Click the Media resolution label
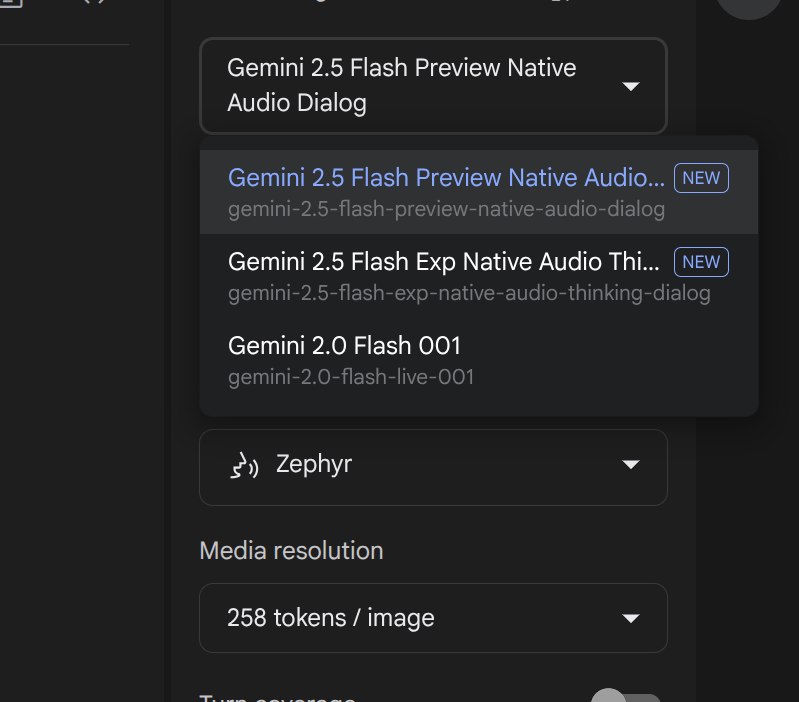 (x=291, y=551)
